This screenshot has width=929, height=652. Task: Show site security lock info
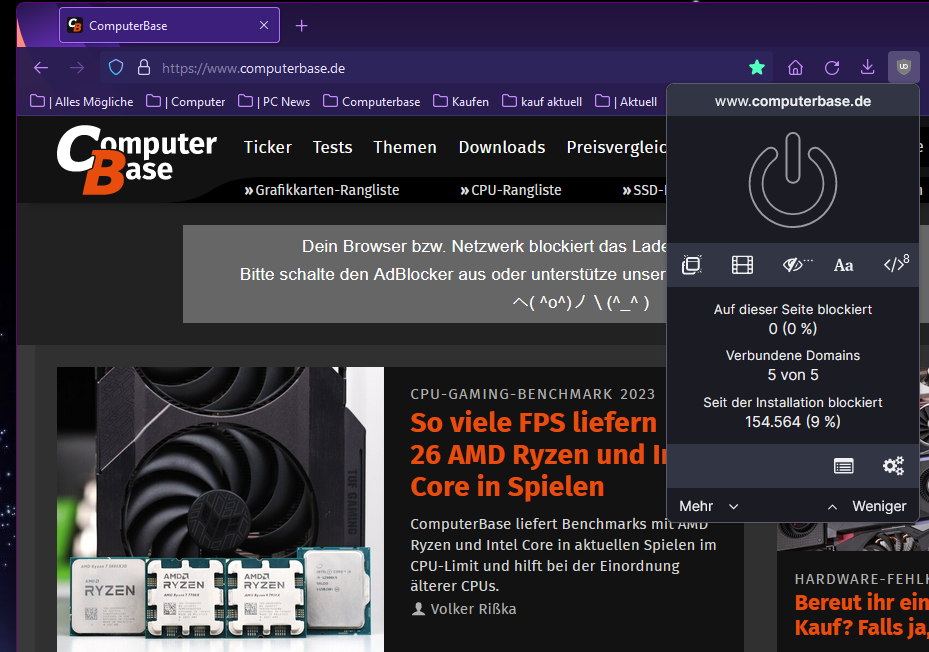click(x=144, y=68)
